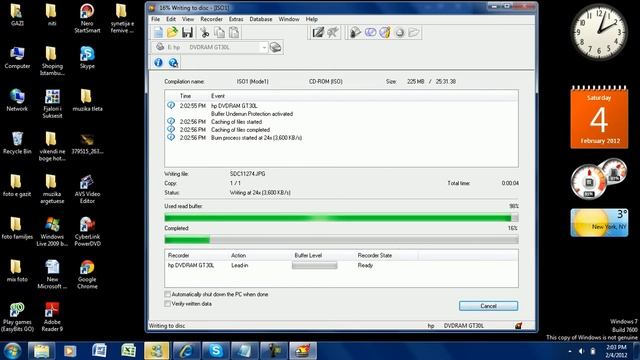Click the 'Caching of files completed' log entry

click(x=240, y=130)
